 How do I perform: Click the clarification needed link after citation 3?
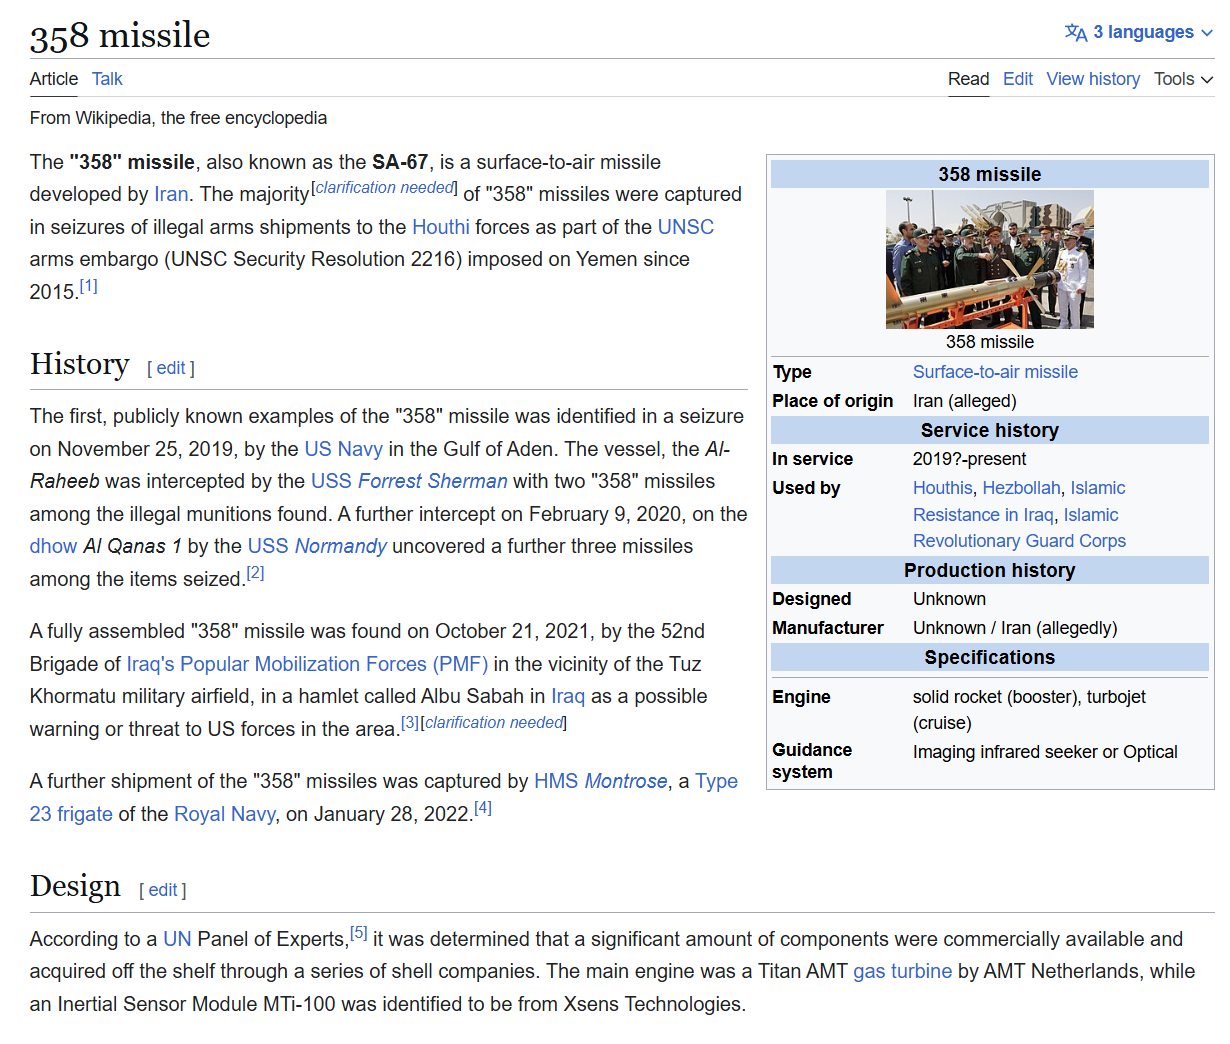pyautogui.click(x=494, y=723)
